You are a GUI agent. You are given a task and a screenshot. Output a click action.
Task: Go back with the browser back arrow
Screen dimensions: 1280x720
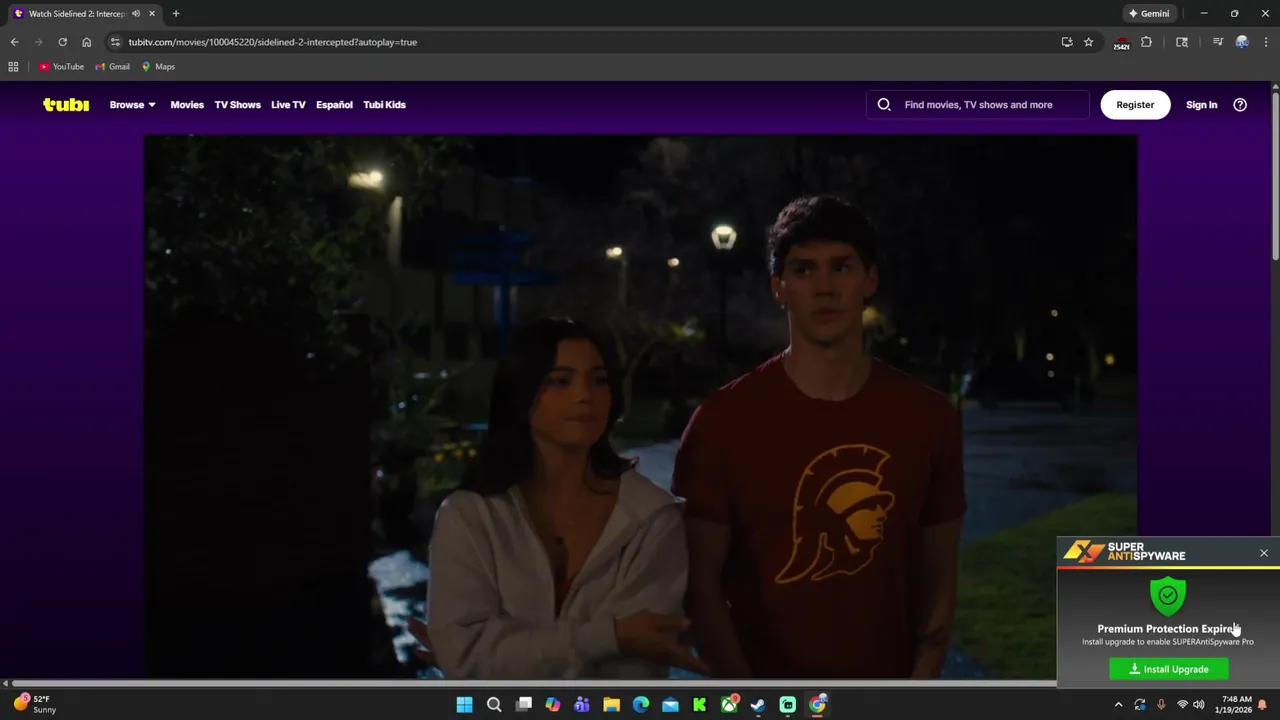tap(14, 42)
